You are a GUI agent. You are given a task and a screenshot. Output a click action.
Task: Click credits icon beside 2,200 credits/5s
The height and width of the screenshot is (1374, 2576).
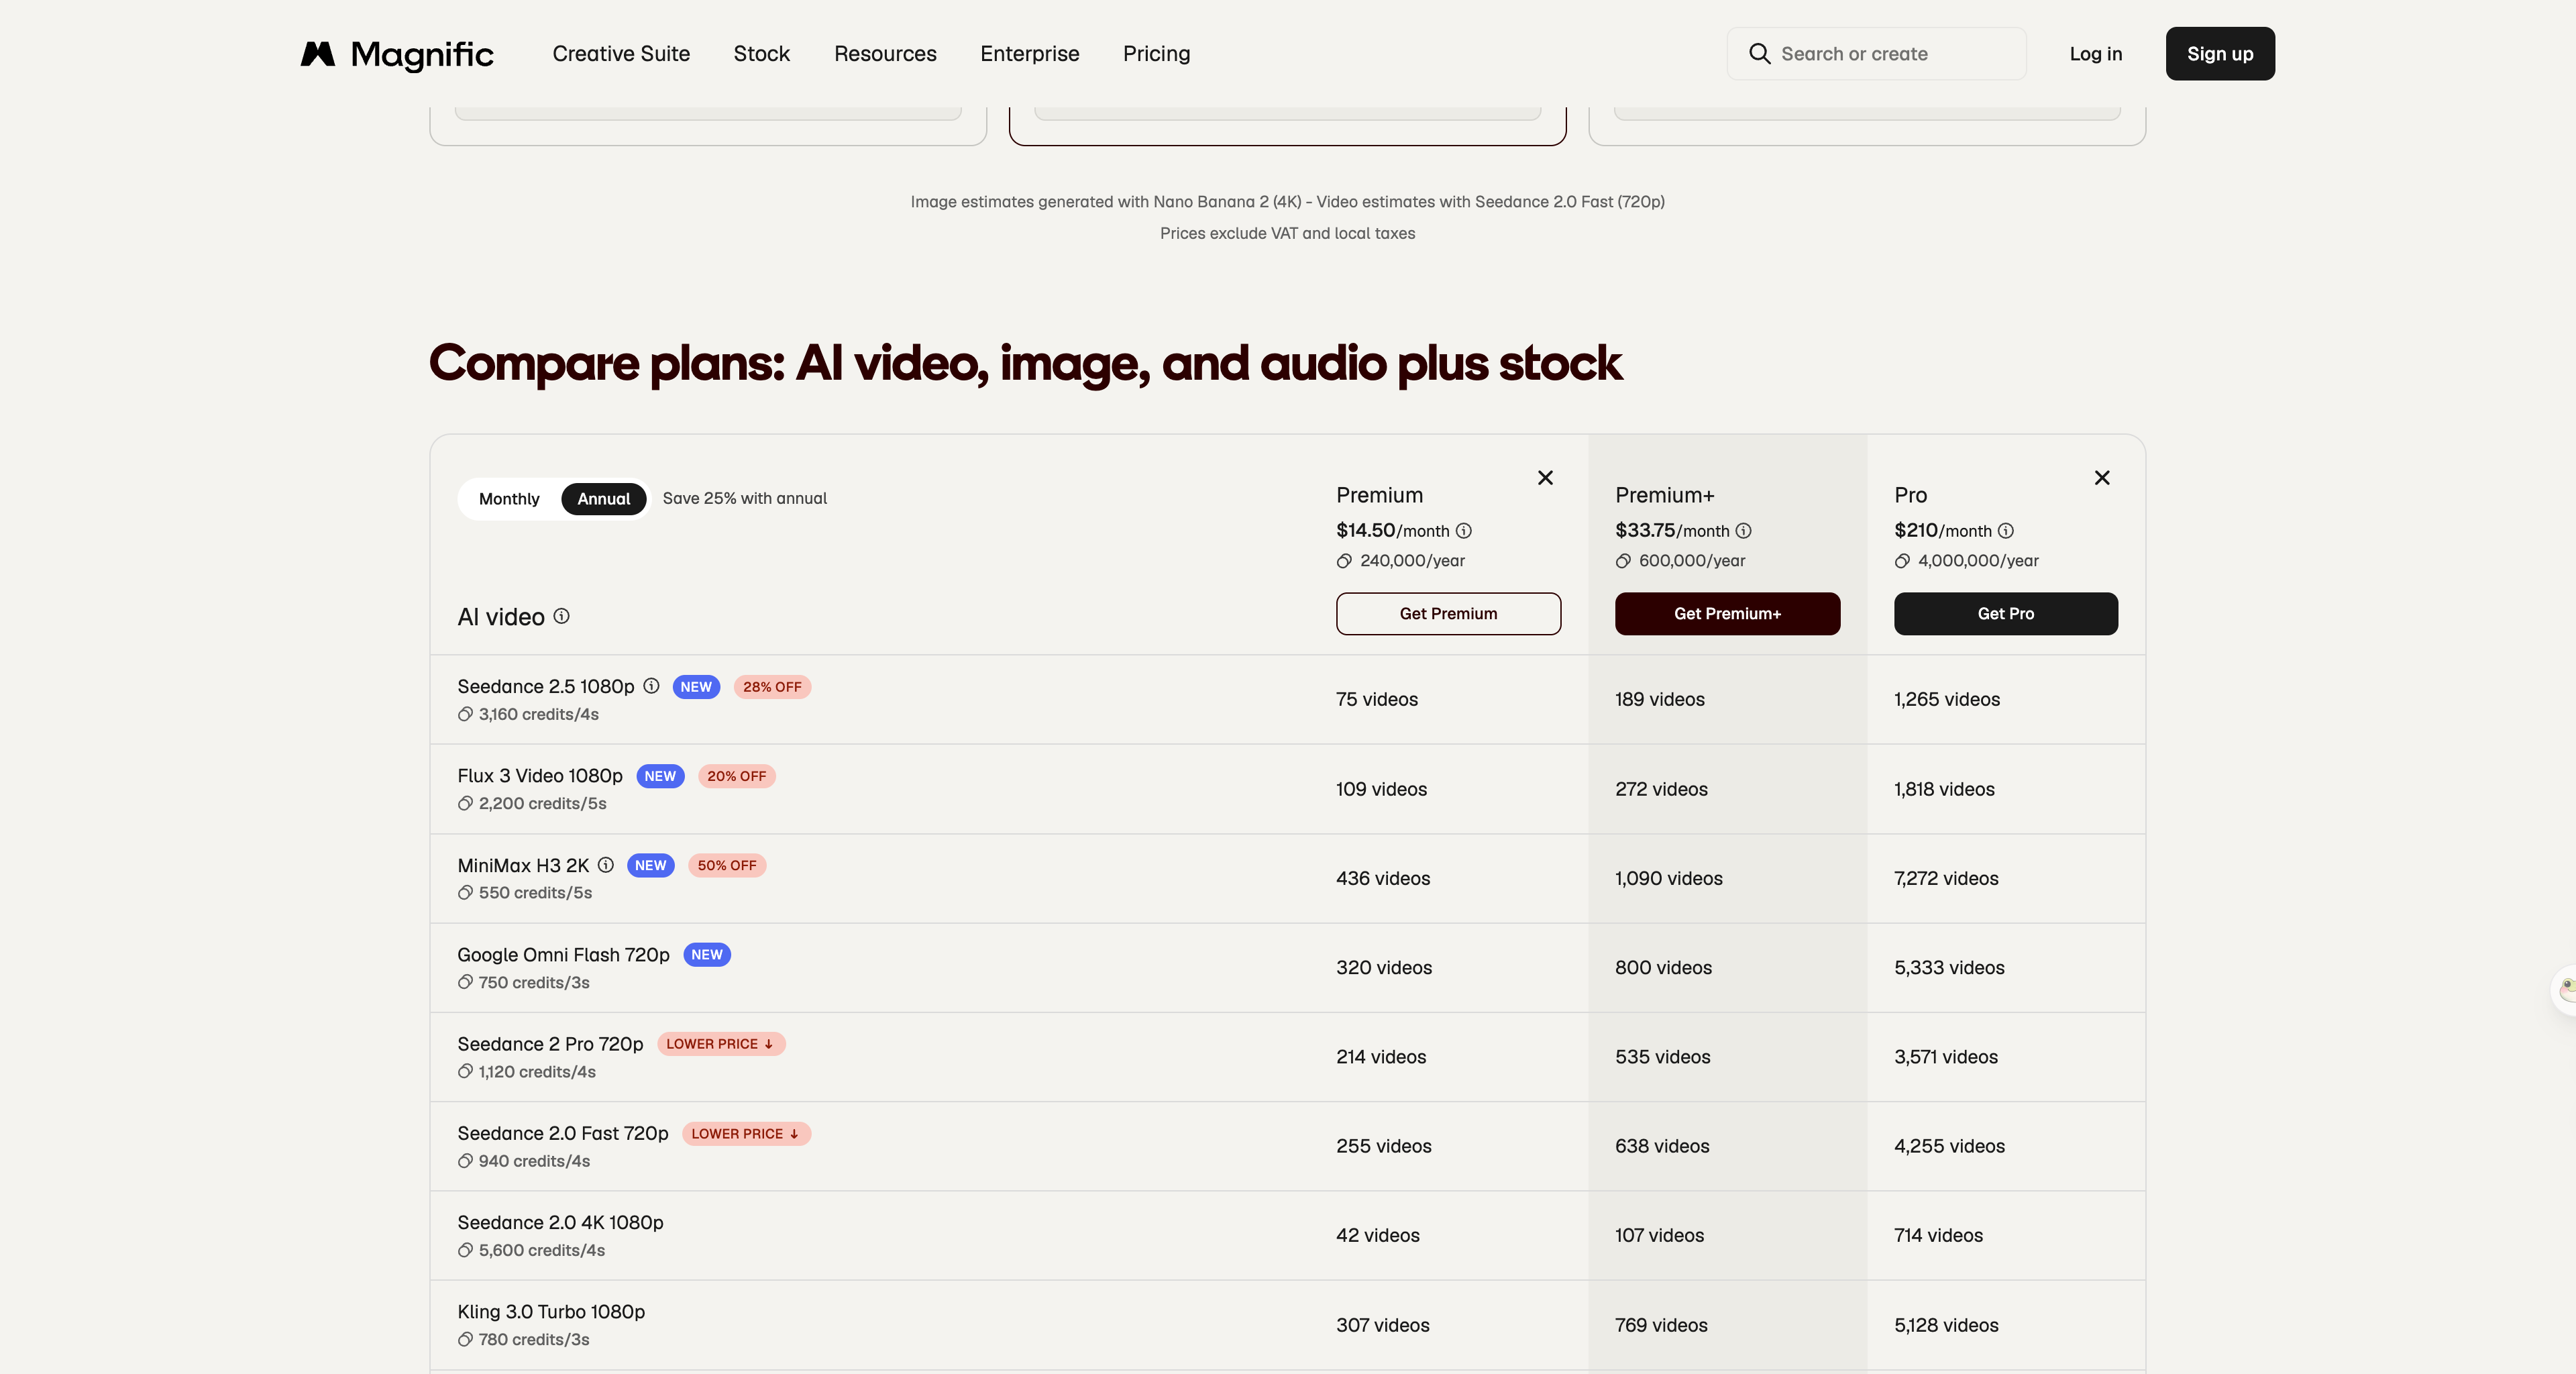click(465, 803)
